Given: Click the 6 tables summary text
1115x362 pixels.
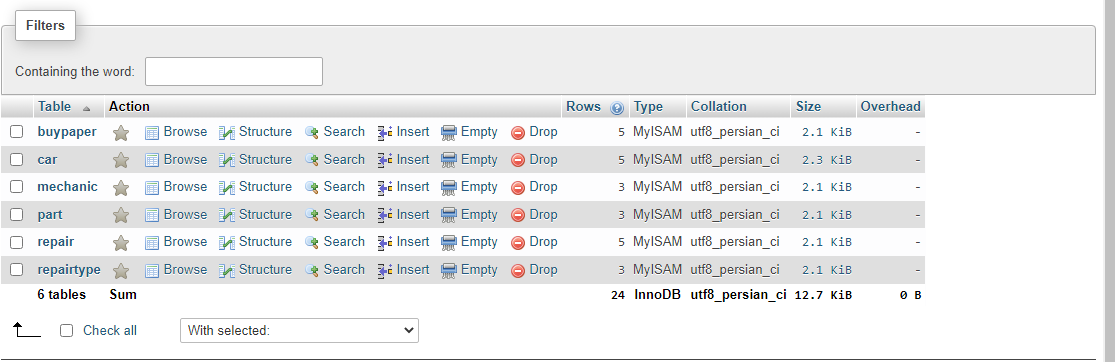Looking at the screenshot, I should (x=62, y=294).
